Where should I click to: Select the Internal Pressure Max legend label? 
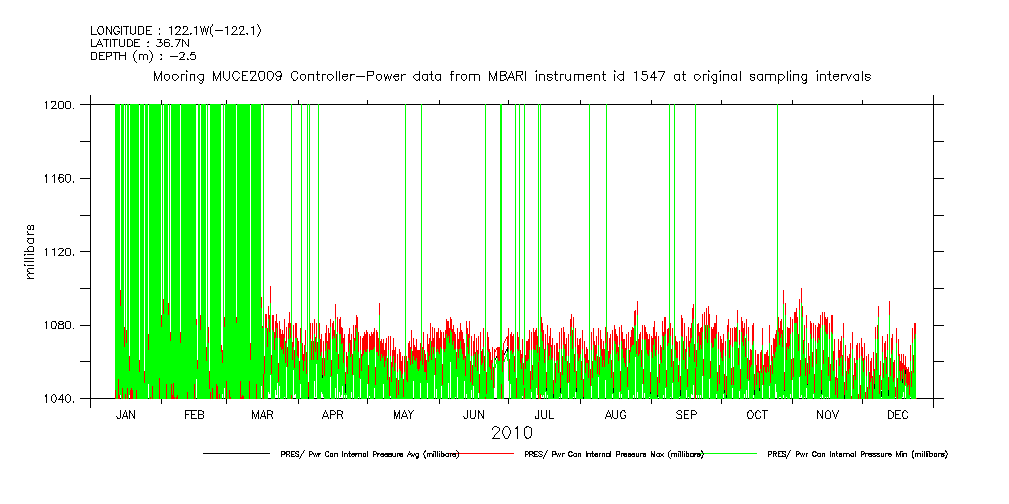pos(614,454)
